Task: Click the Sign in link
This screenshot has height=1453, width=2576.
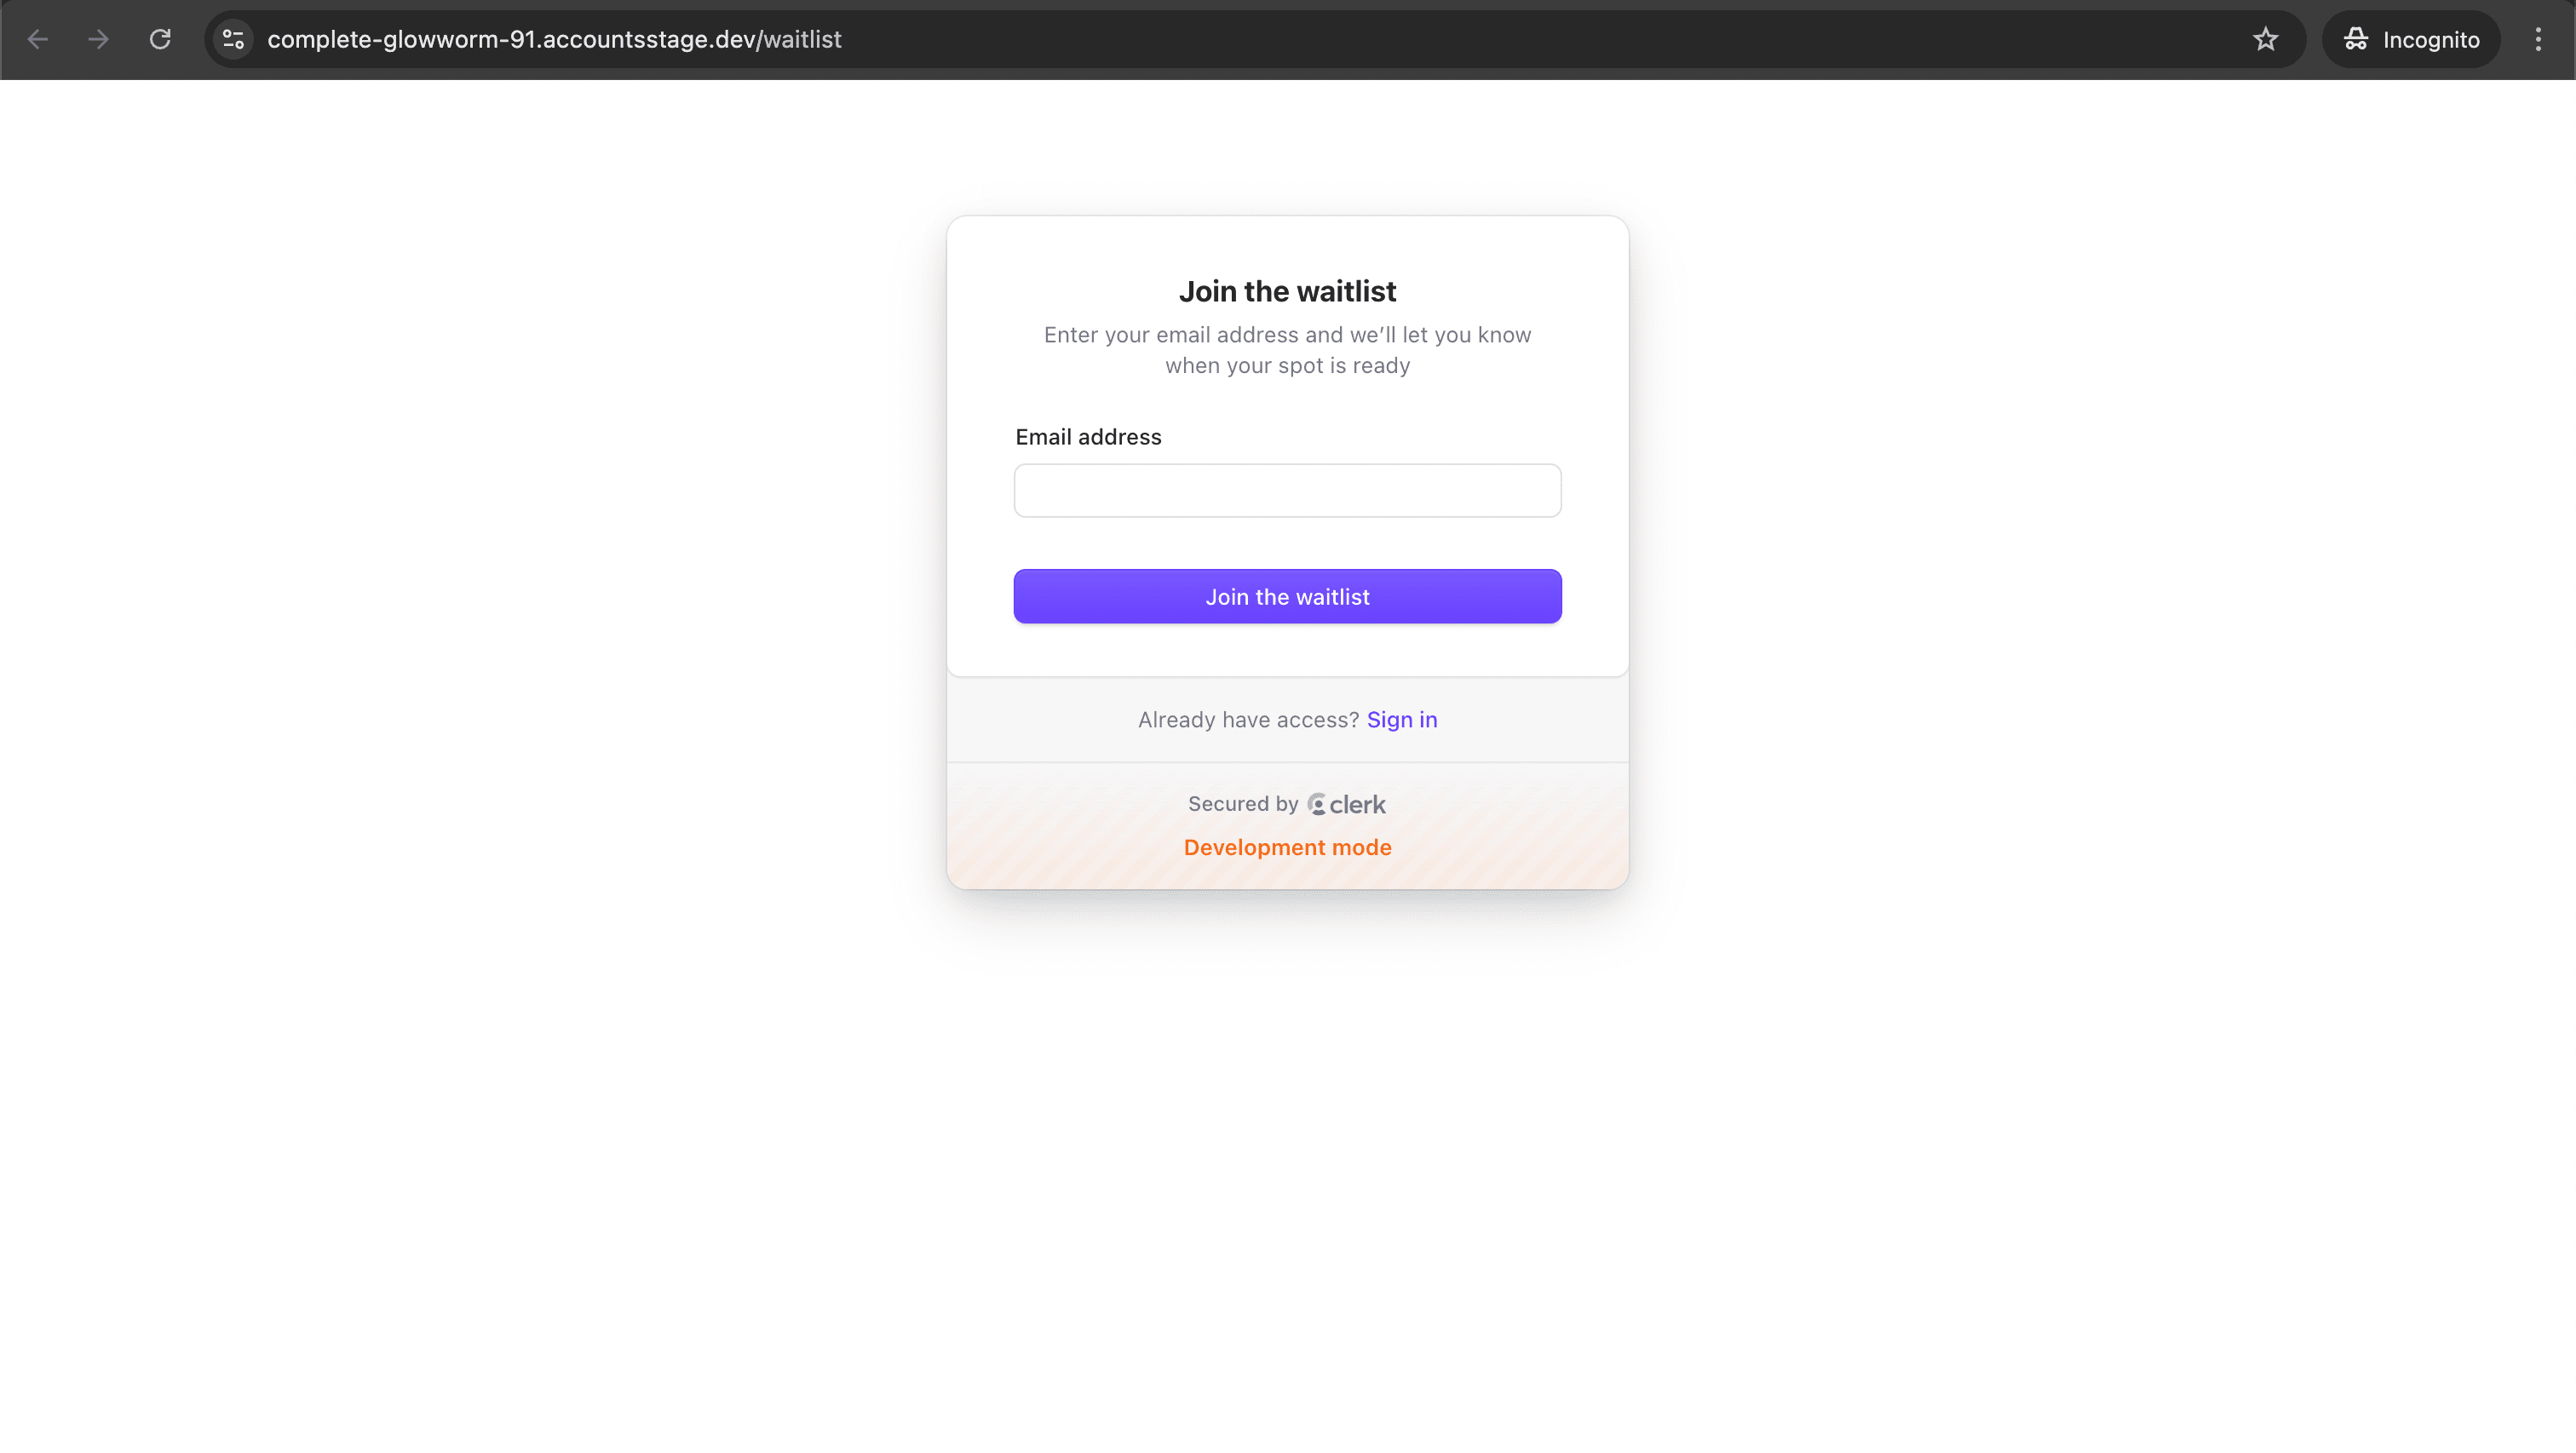Action: pyautogui.click(x=1403, y=719)
